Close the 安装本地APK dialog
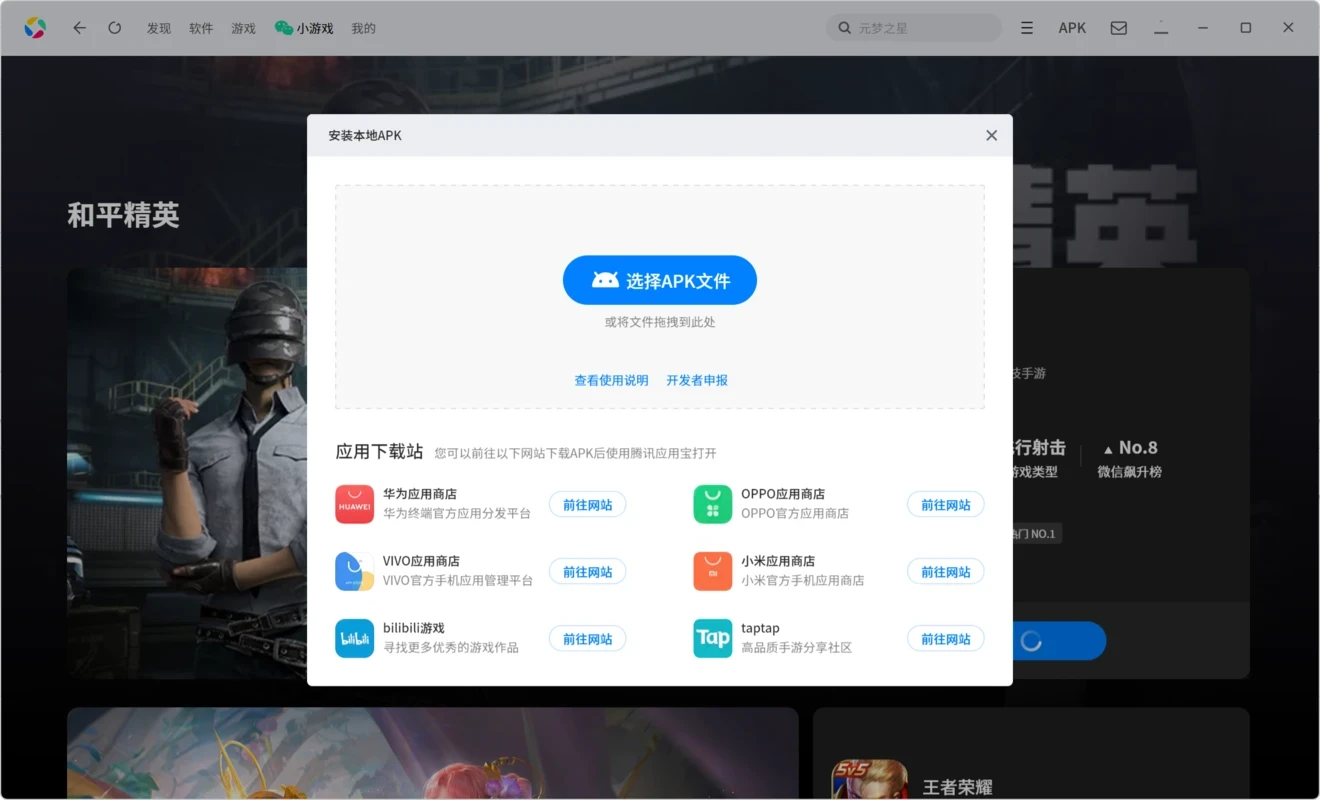 point(991,135)
